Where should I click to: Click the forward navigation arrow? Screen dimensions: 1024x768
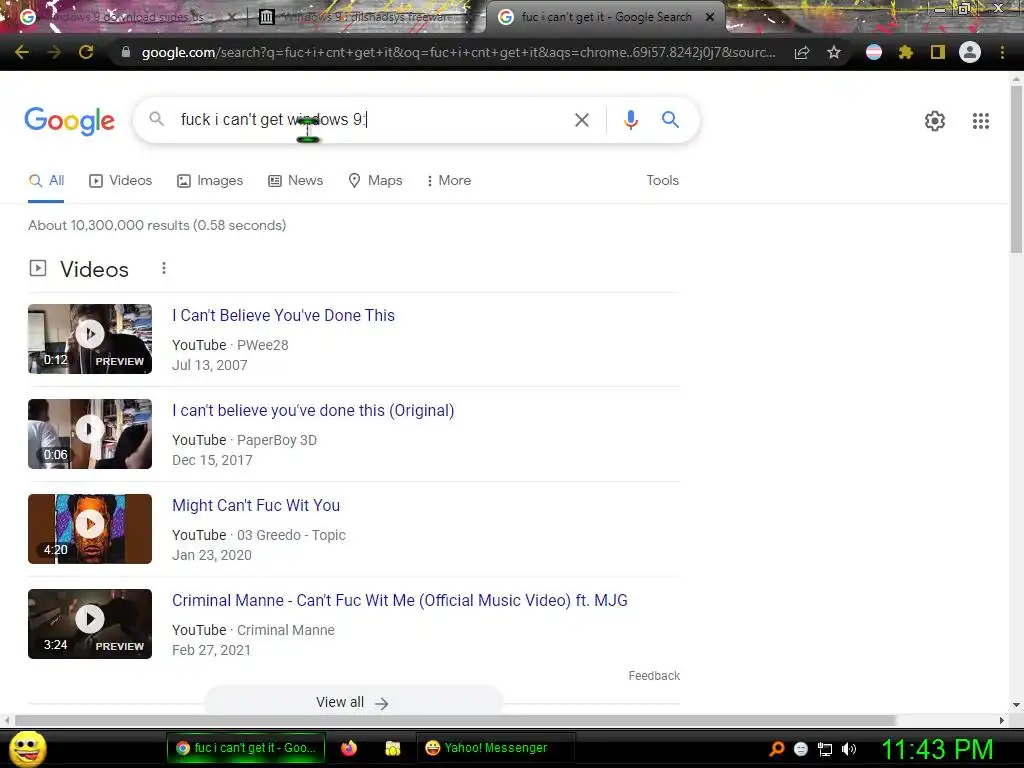(x=54, y=52)
